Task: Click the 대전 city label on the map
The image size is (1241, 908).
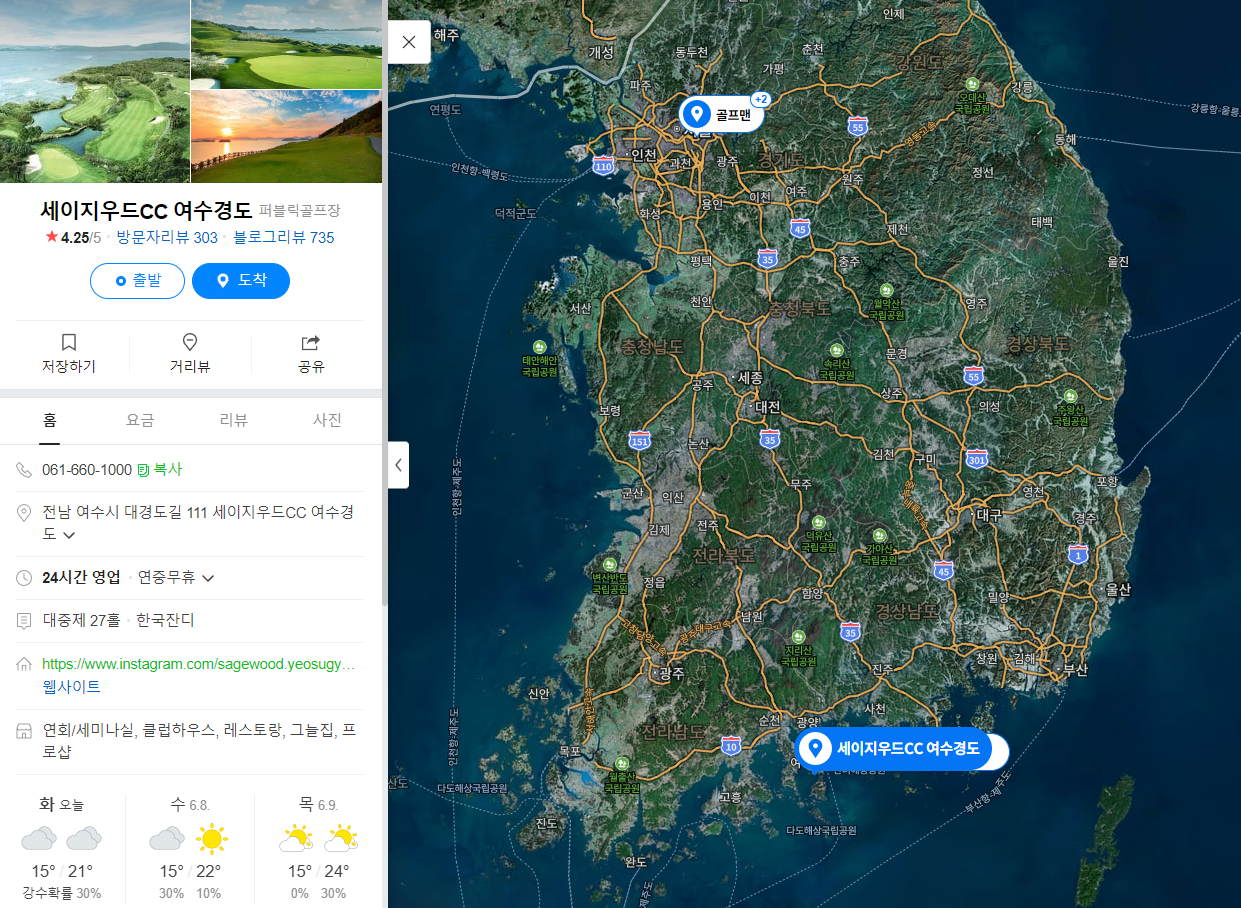Action: tap(766, 407)
